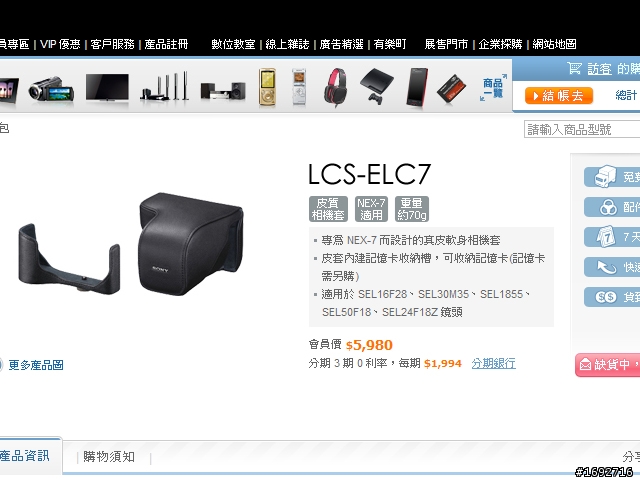
Task: Switch to the 購物須知 tab
Action: click(109, 456)
